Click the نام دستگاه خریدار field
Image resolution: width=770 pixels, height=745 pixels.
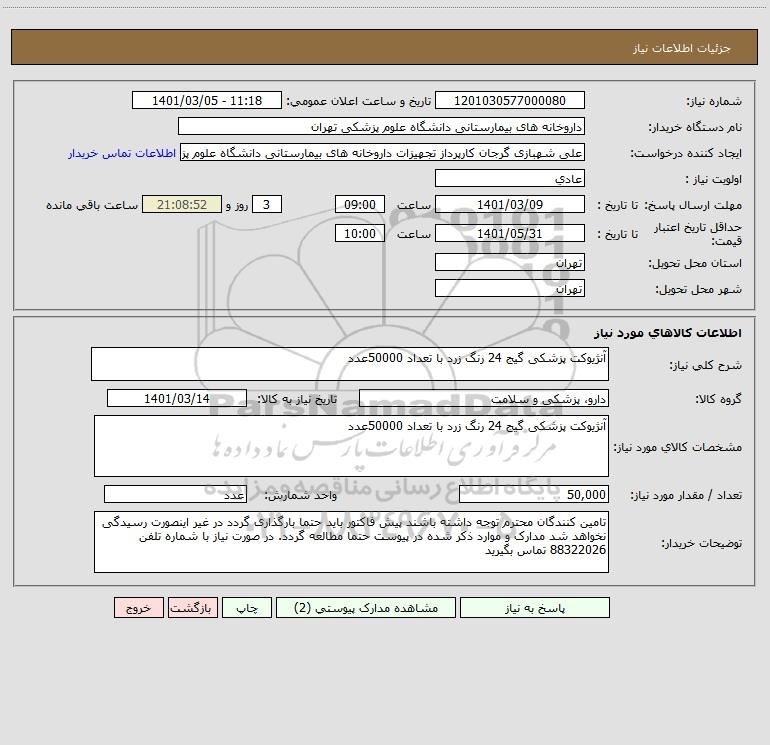click(x=381, y=126)
